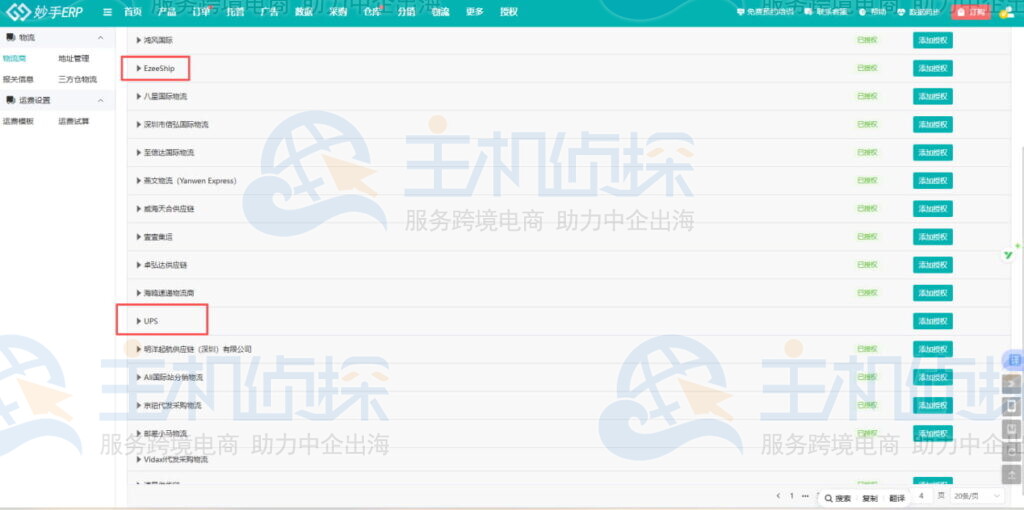Click the floating refresh icon

pyautogui.click(x=1012, y=451)
